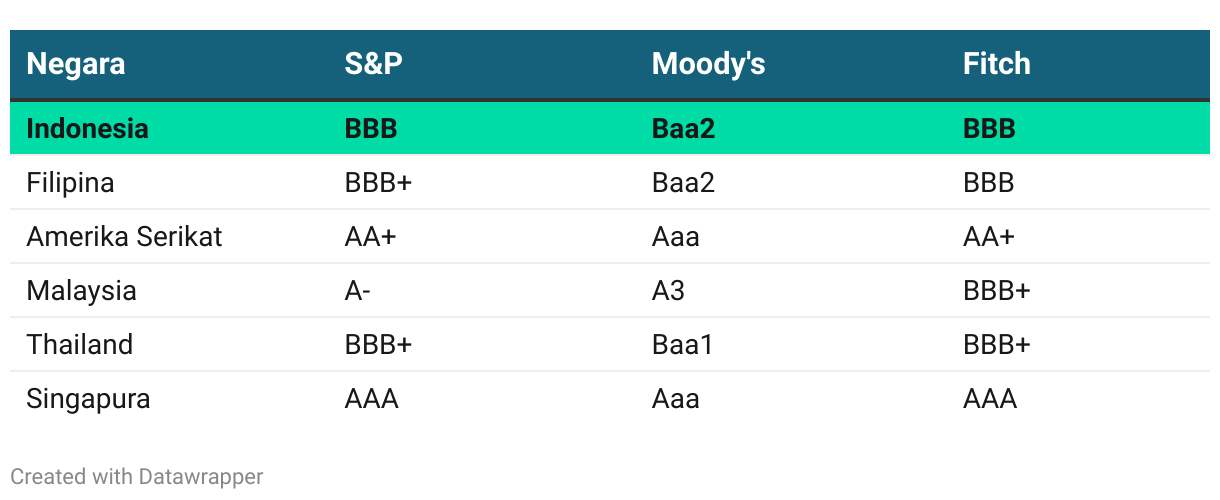Screen dimensions: 1220x500
Task: Click the Malaysia country cell
Action: tap(81, 291)
